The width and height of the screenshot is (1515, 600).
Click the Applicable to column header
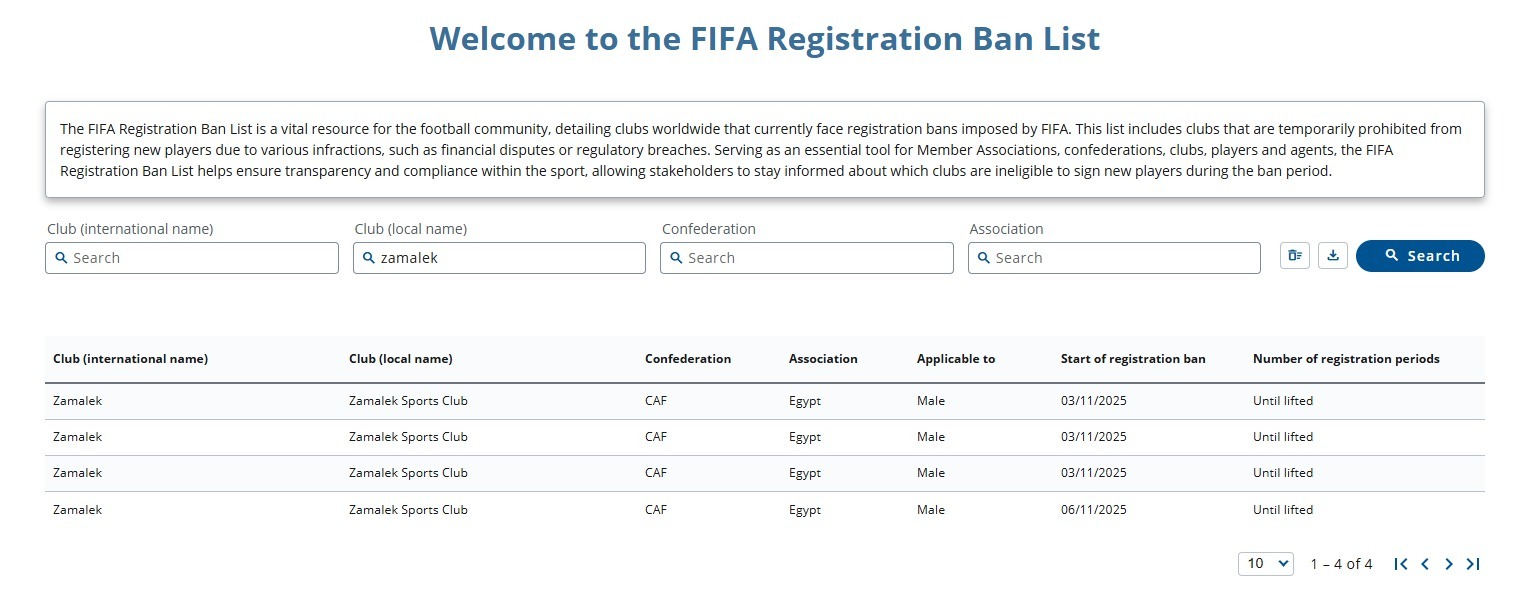pyautogui.click(x=956, y=359)
